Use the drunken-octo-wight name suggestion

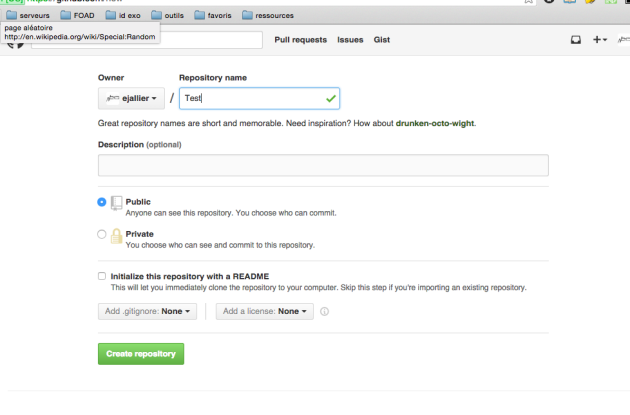[x=435, y=123]
